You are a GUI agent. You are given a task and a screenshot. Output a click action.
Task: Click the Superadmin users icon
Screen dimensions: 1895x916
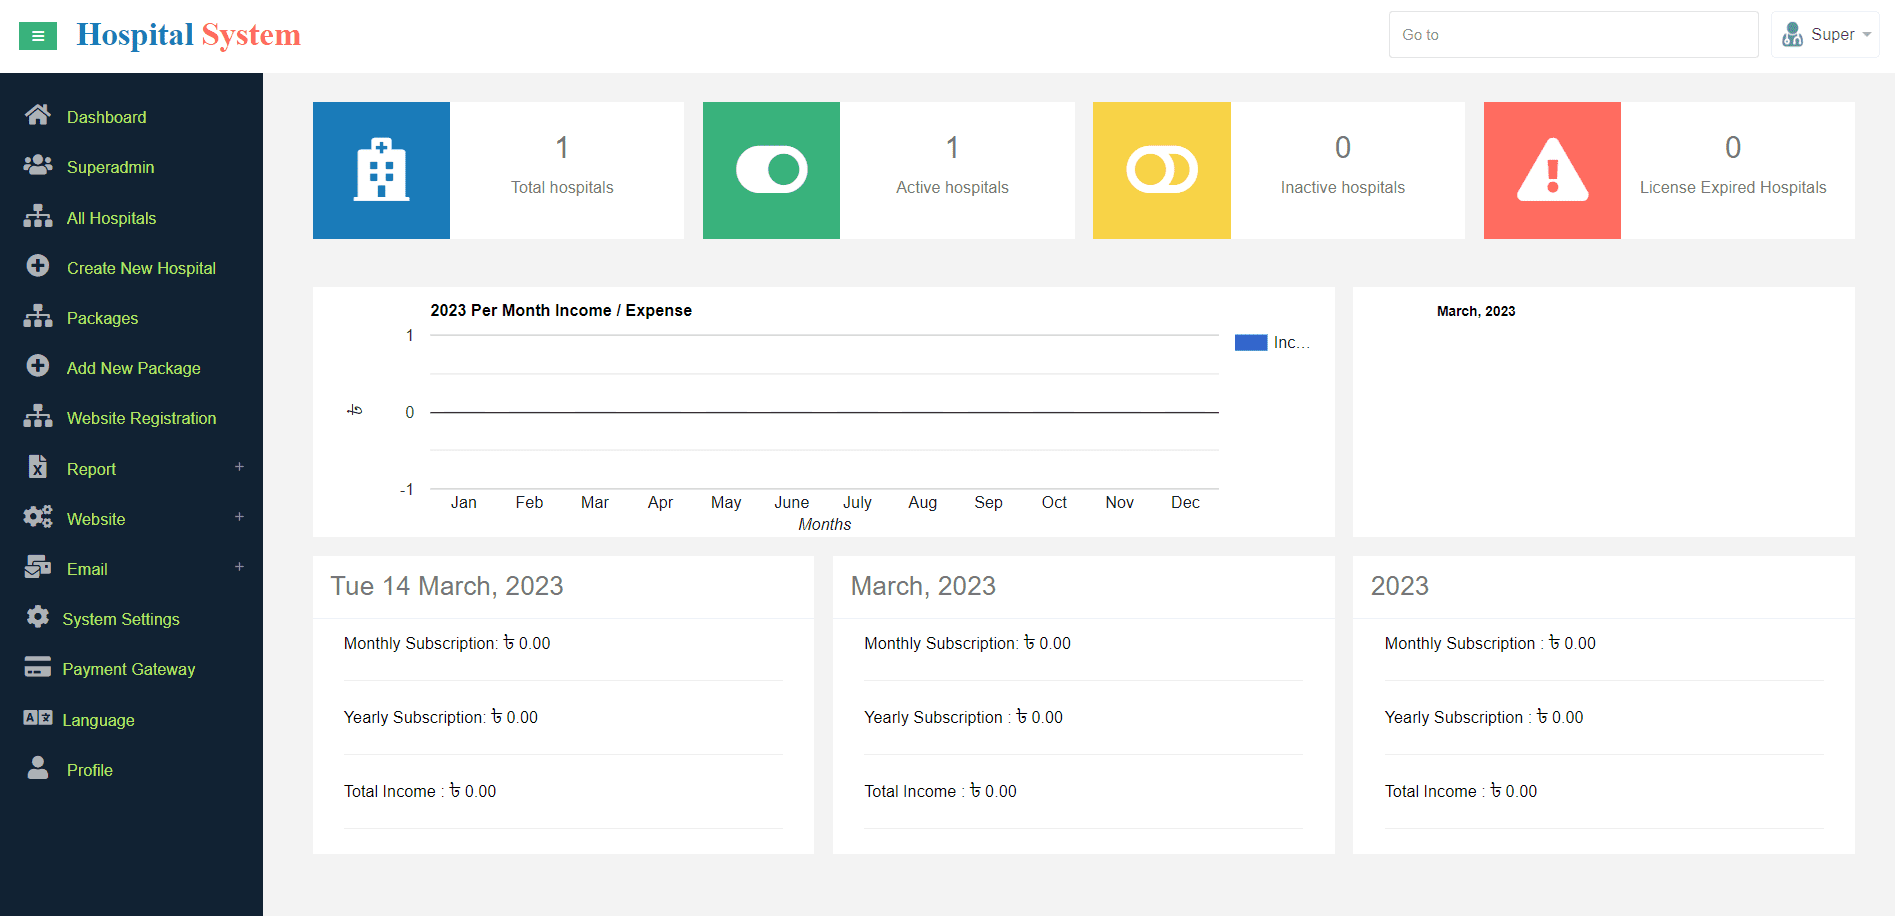coord(38,166)
